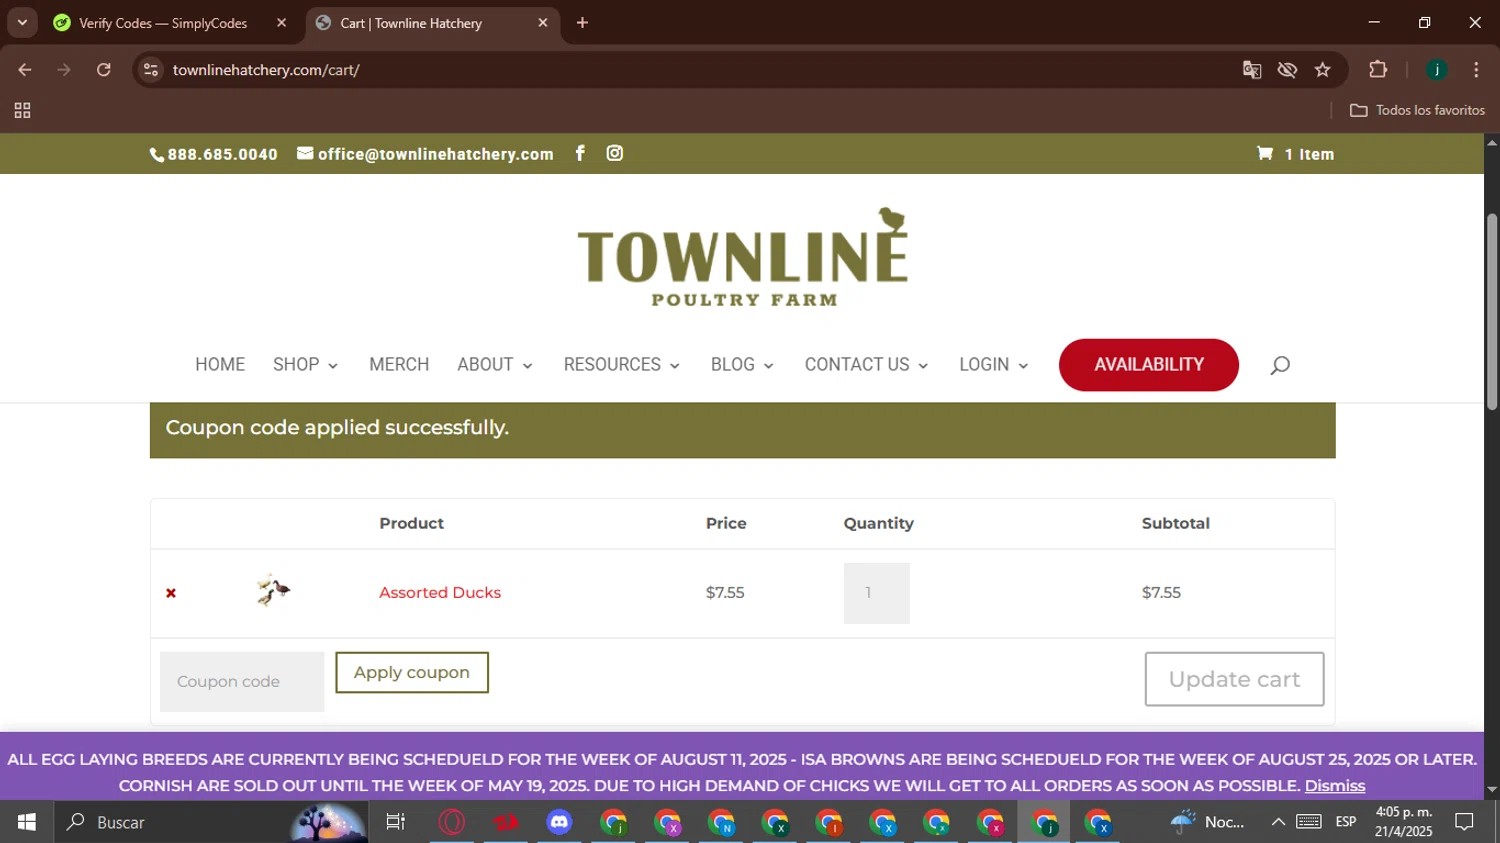Click the Windows taskbar Buscar search box
1500x843 pixels.
tap(210, 822)
